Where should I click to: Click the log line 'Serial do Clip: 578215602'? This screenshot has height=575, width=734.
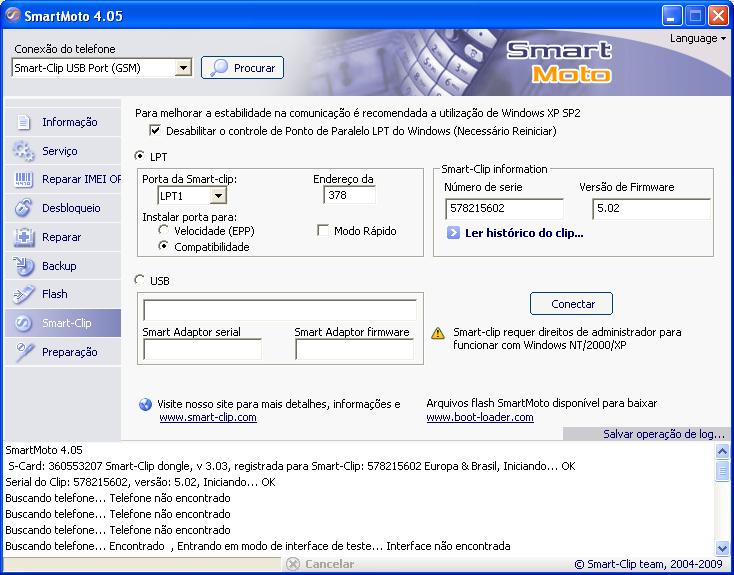tap(140, 482)
